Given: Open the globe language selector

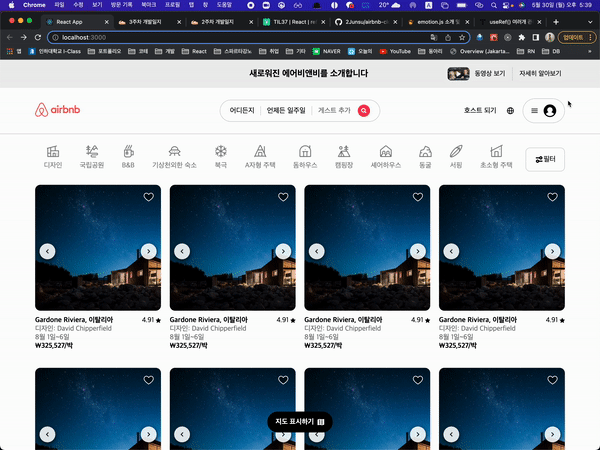Looking at the screenshot, I should click(x=510, y=111).
